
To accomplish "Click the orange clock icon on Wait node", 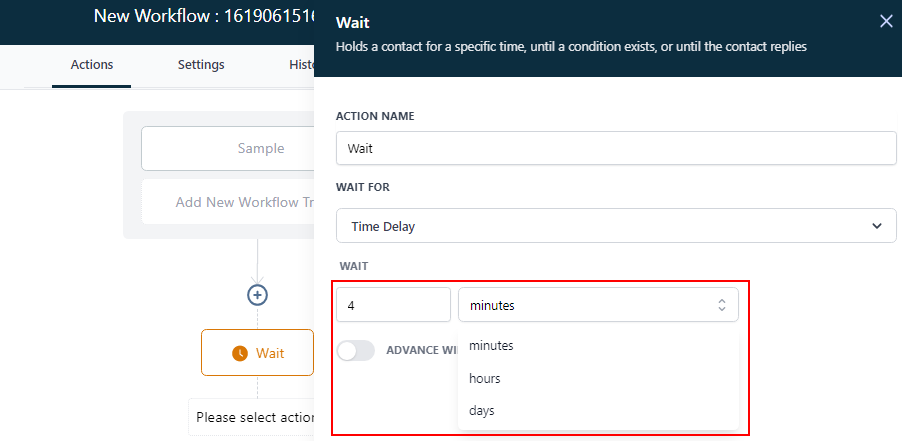I will 239,353.
